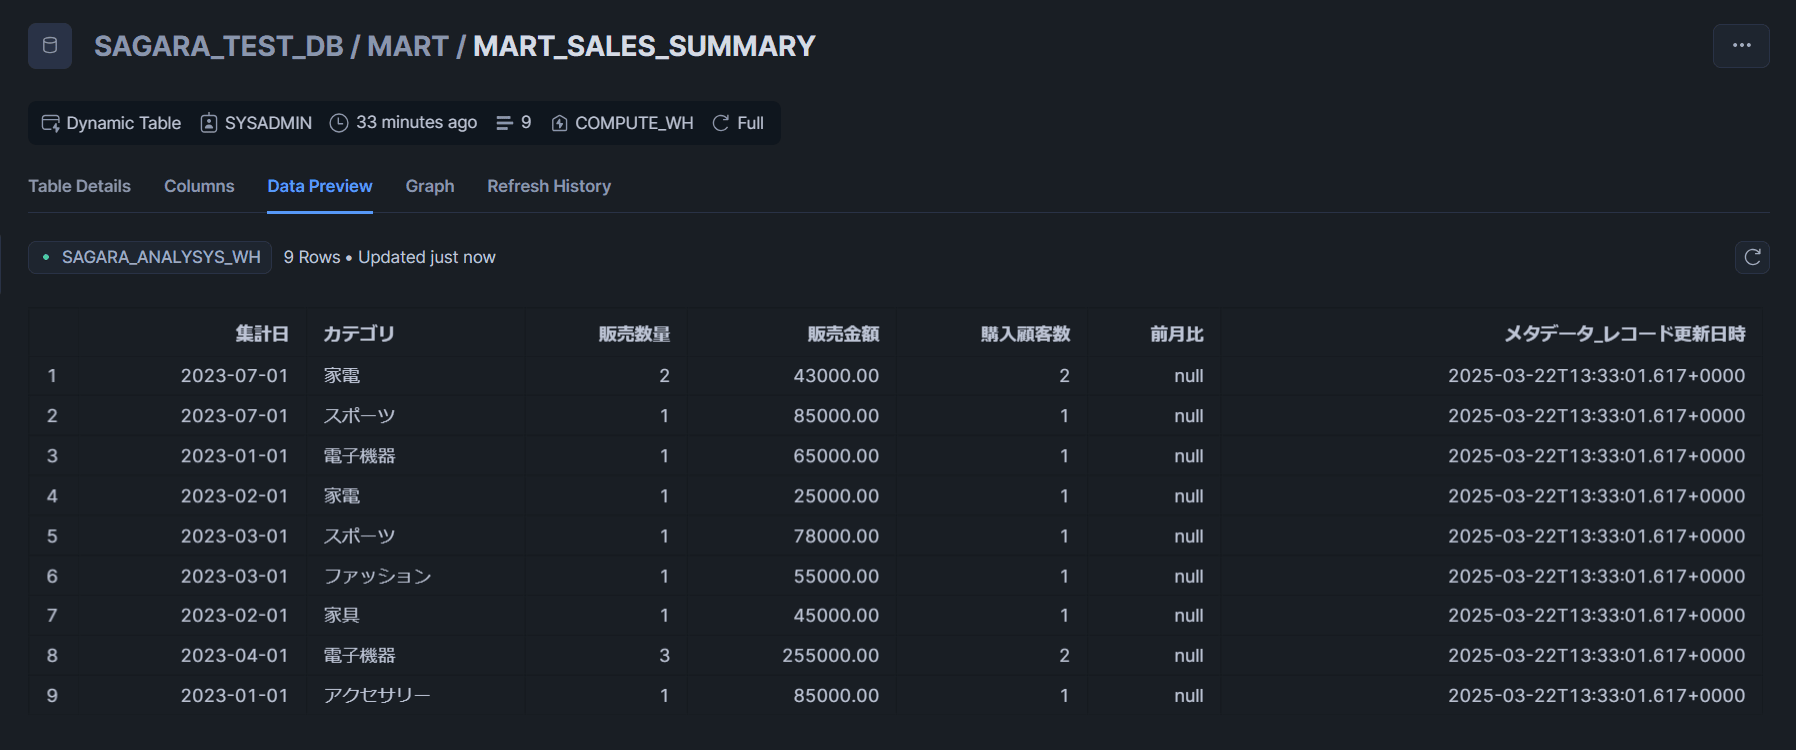Viewport: 1796px width, 750px height.
Task: Click the Full refresh mode label
Action: 750,123
